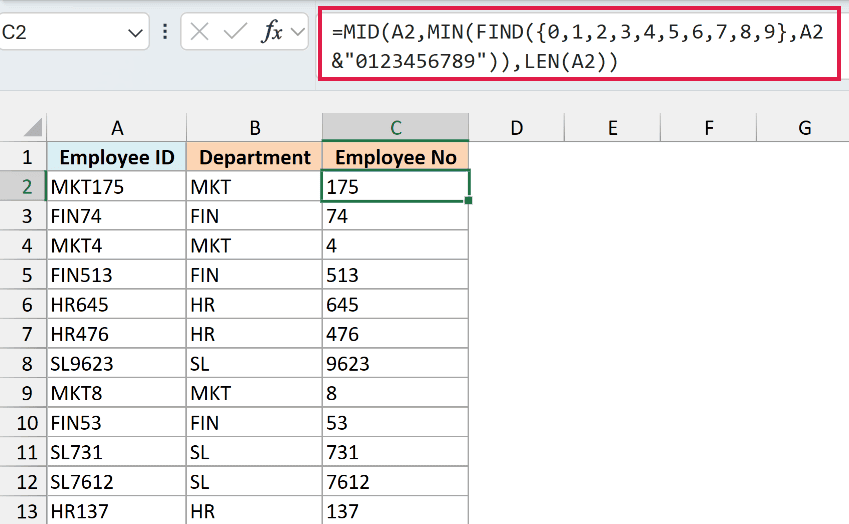
Task: Click the Employee No header cell
Action: coord(395,157)
